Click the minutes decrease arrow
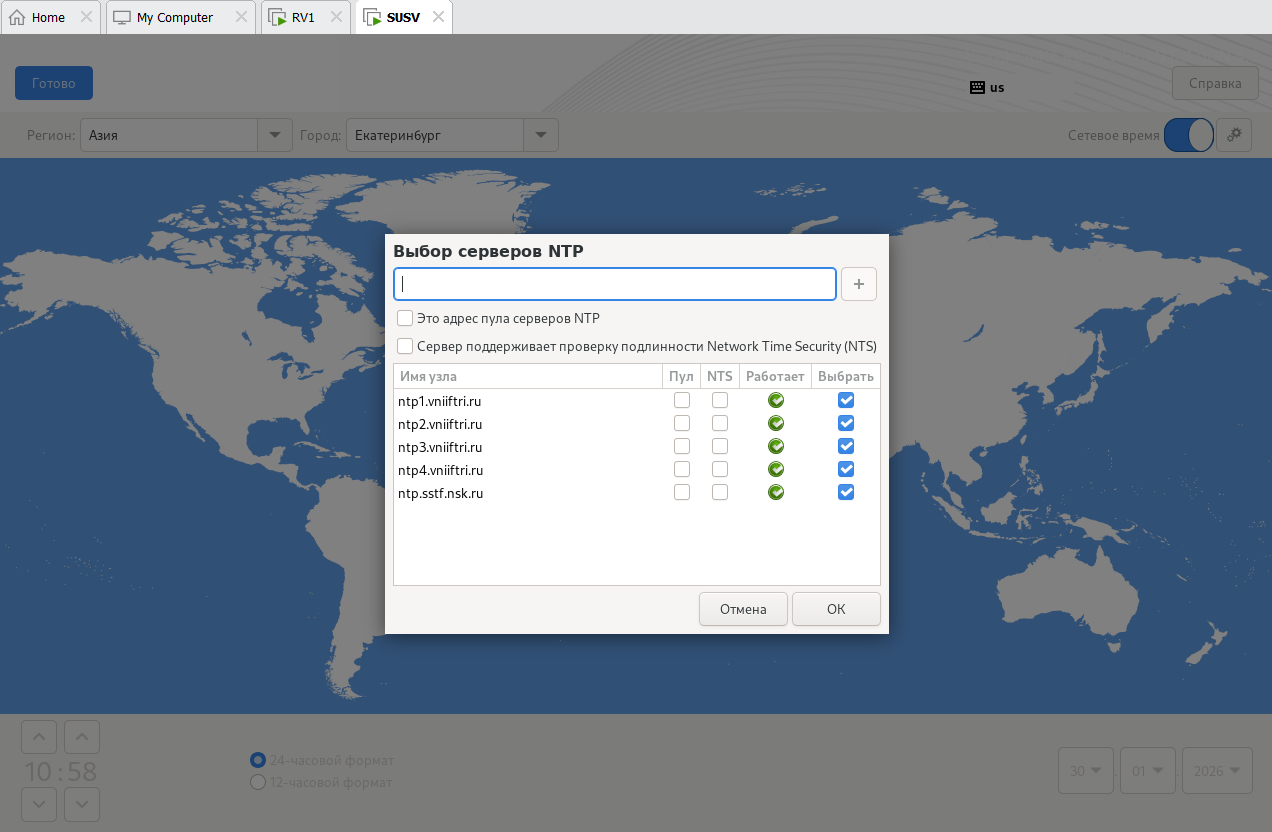The width and height of the screenshot is (1272, 832). (x=82, y=803)
